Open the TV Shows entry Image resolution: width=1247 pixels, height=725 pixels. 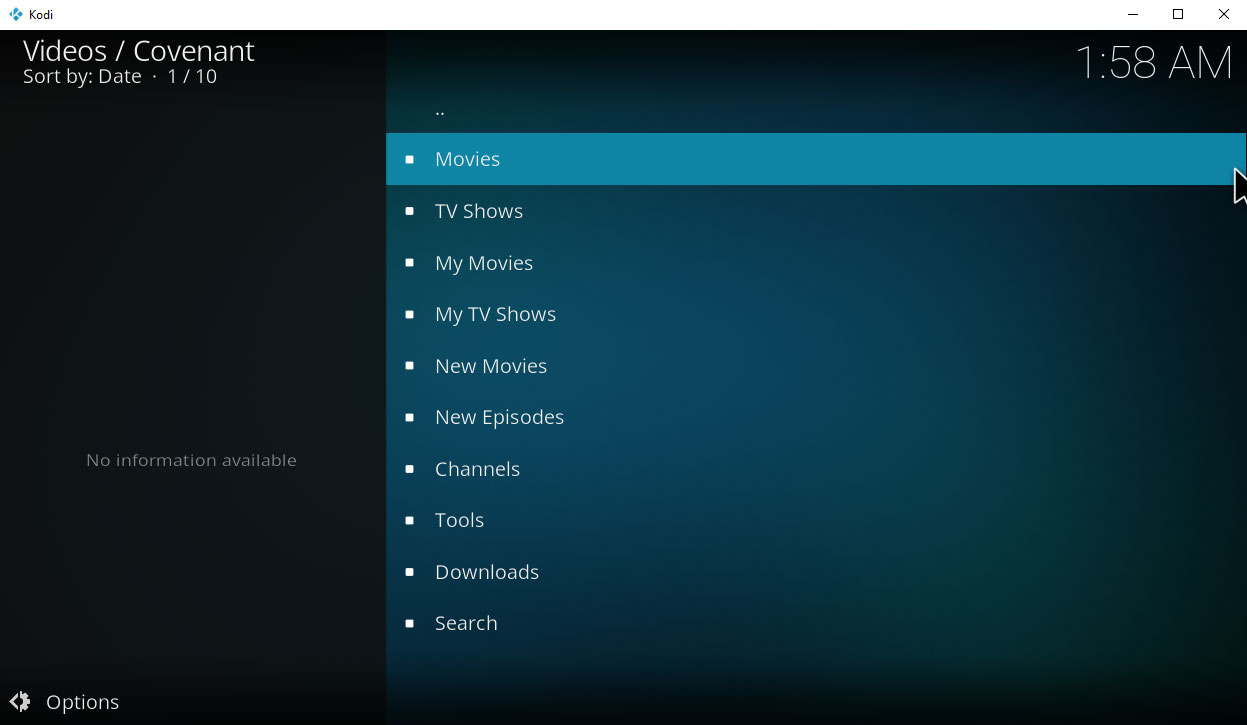[816, 211]
